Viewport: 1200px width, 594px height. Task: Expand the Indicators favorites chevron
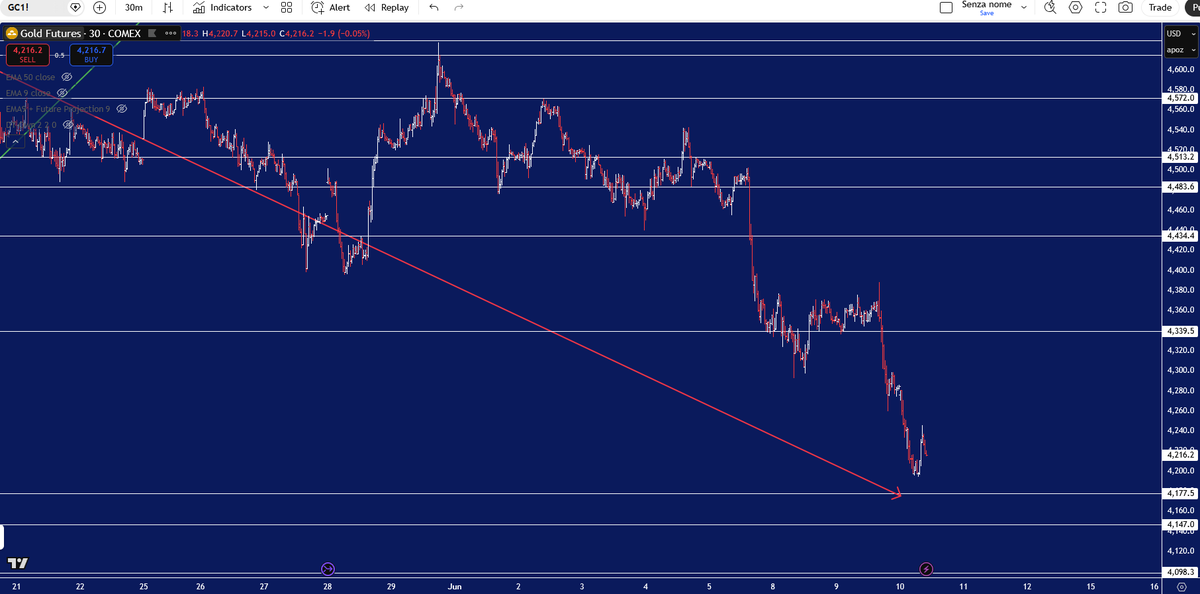click(265, 7)
